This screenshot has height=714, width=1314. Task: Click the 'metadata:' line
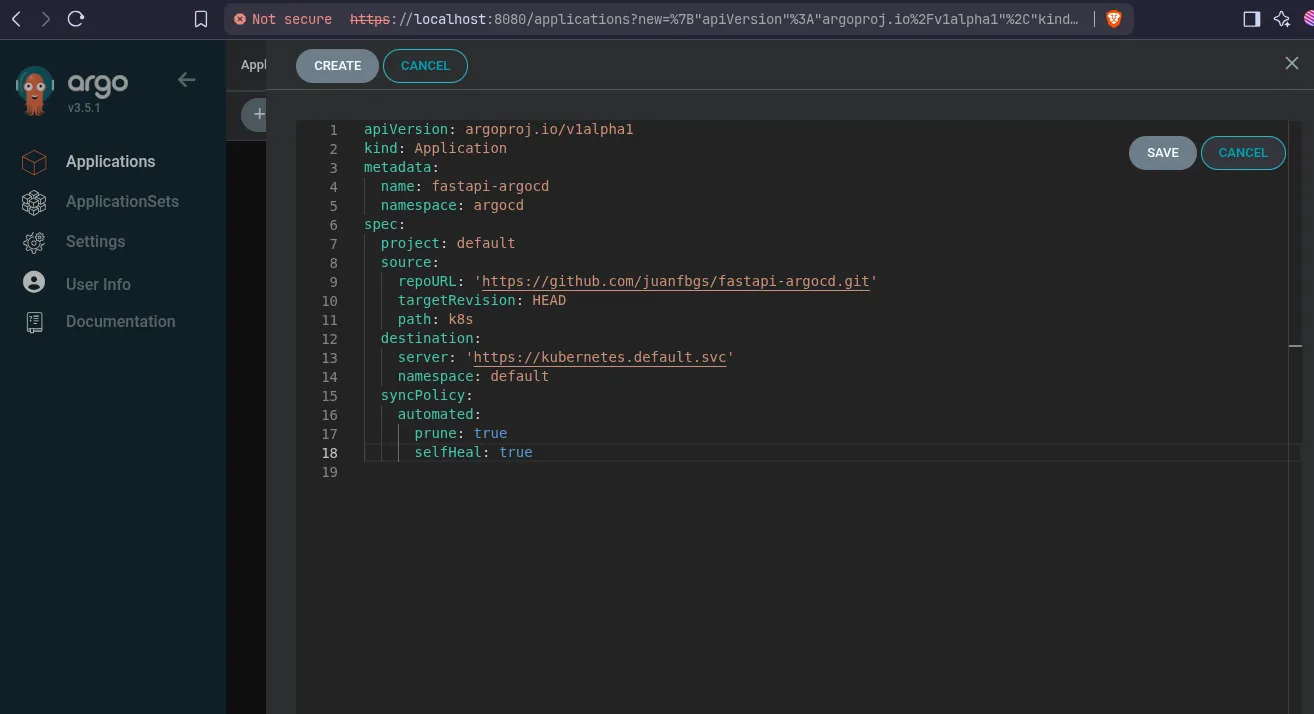[x=402, y=167]
